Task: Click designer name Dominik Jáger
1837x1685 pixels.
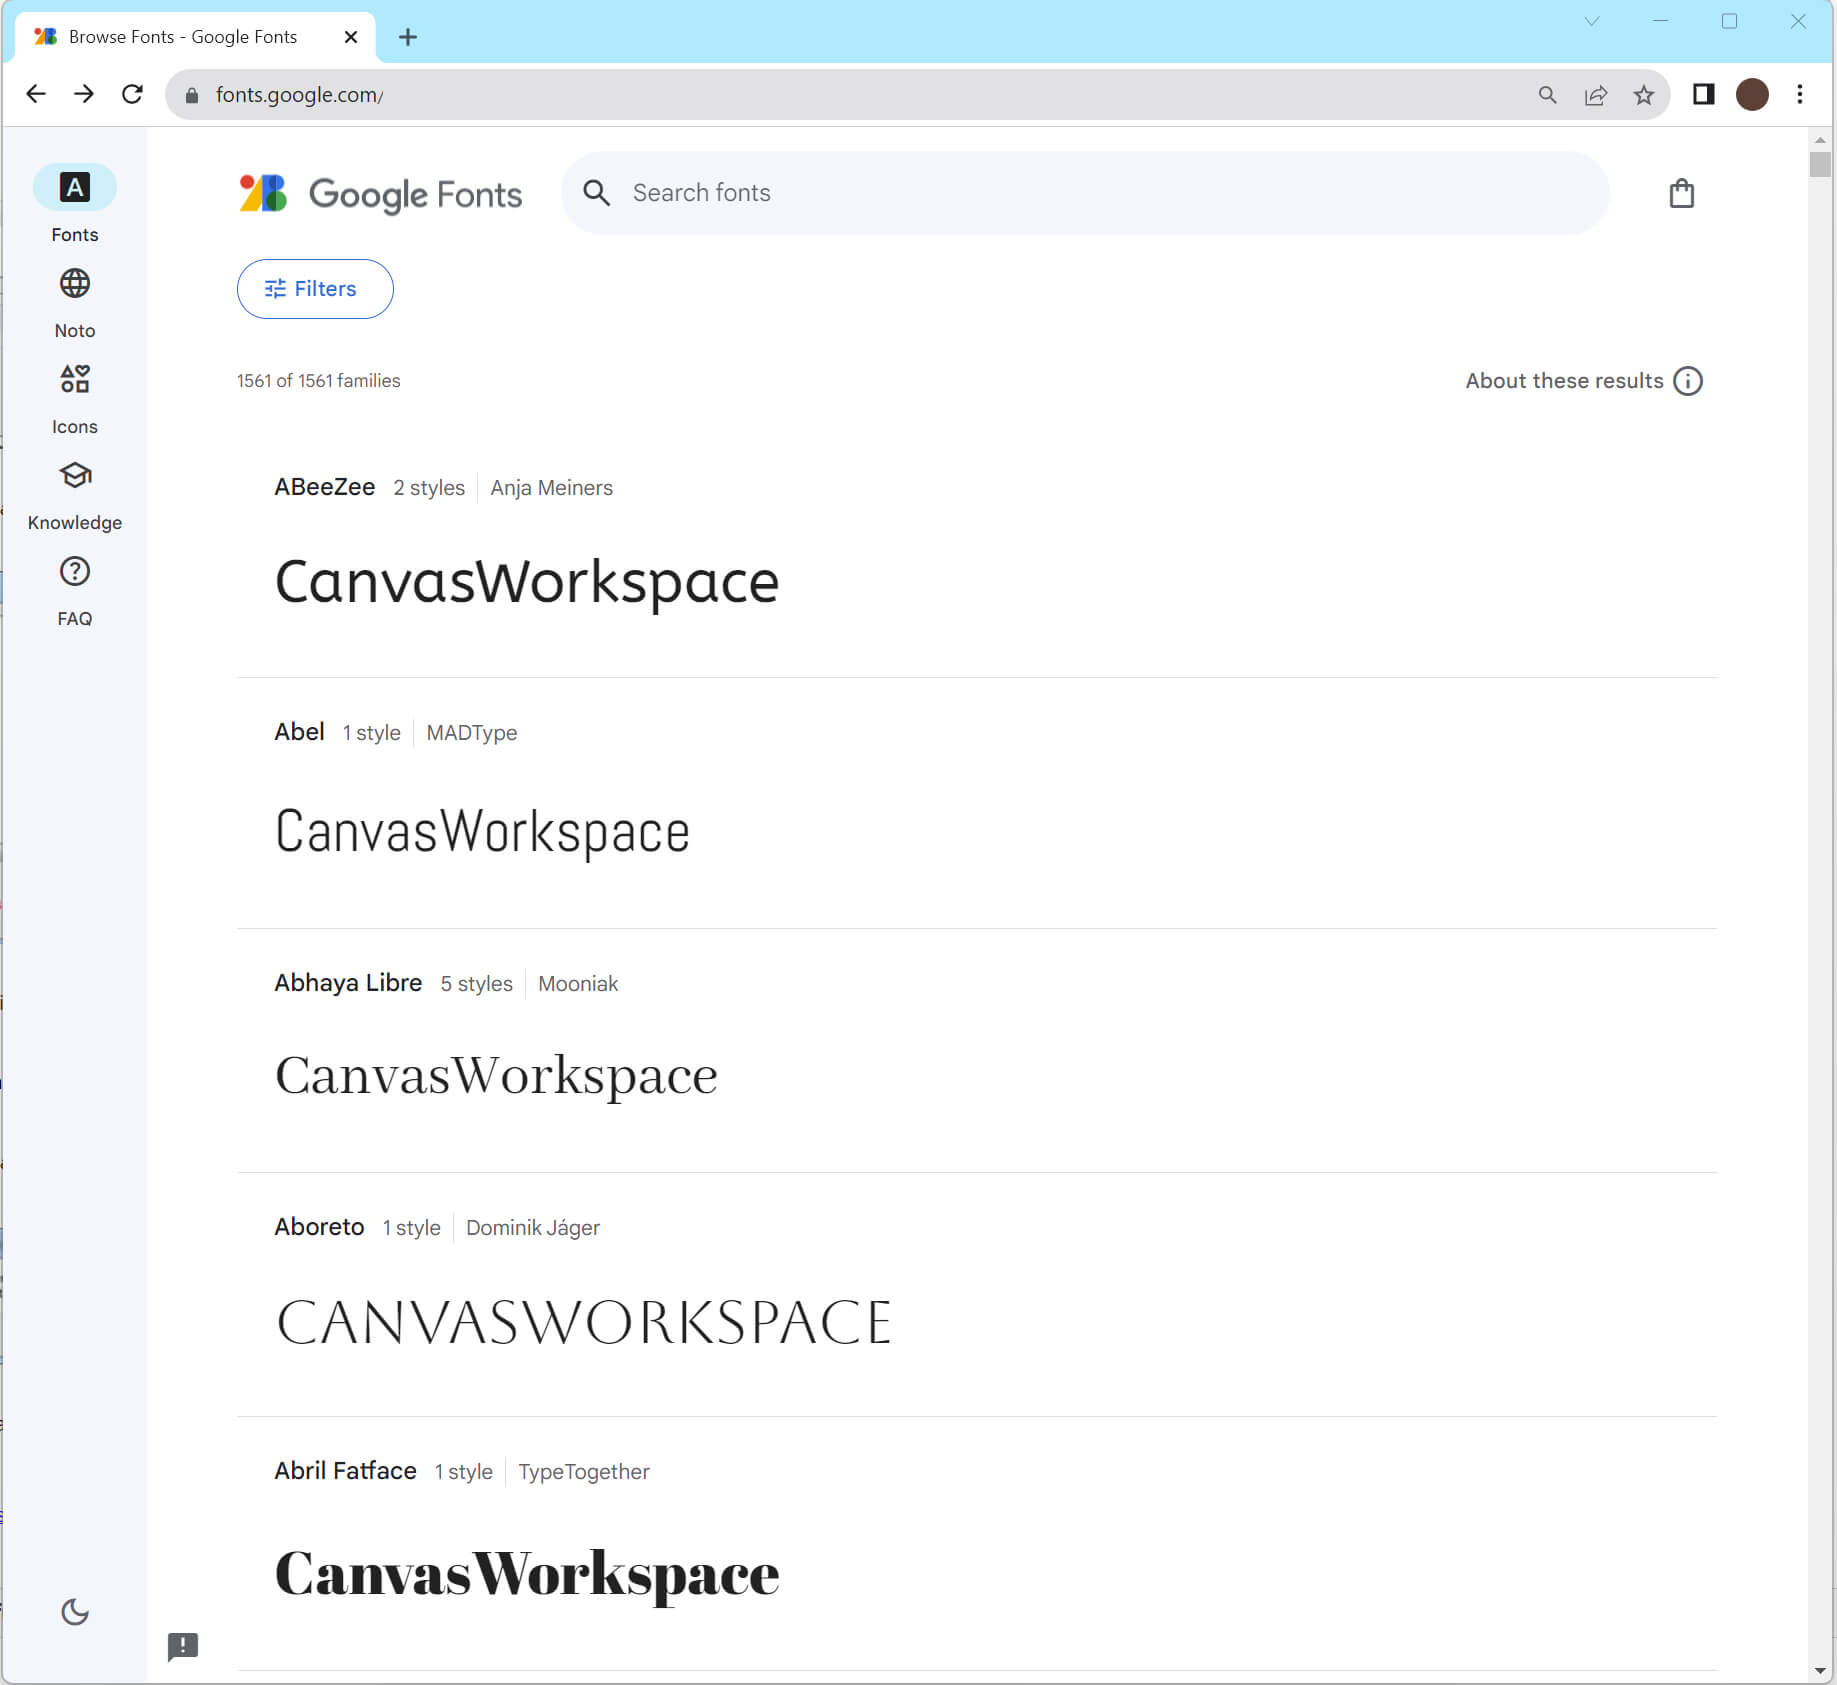Action: tap(533, 1228)
